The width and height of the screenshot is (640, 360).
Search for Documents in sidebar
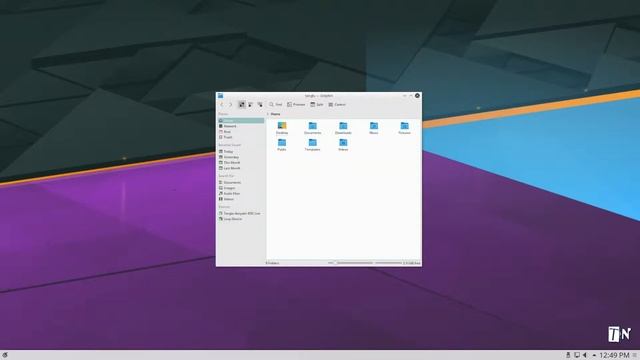pos(241,182)
